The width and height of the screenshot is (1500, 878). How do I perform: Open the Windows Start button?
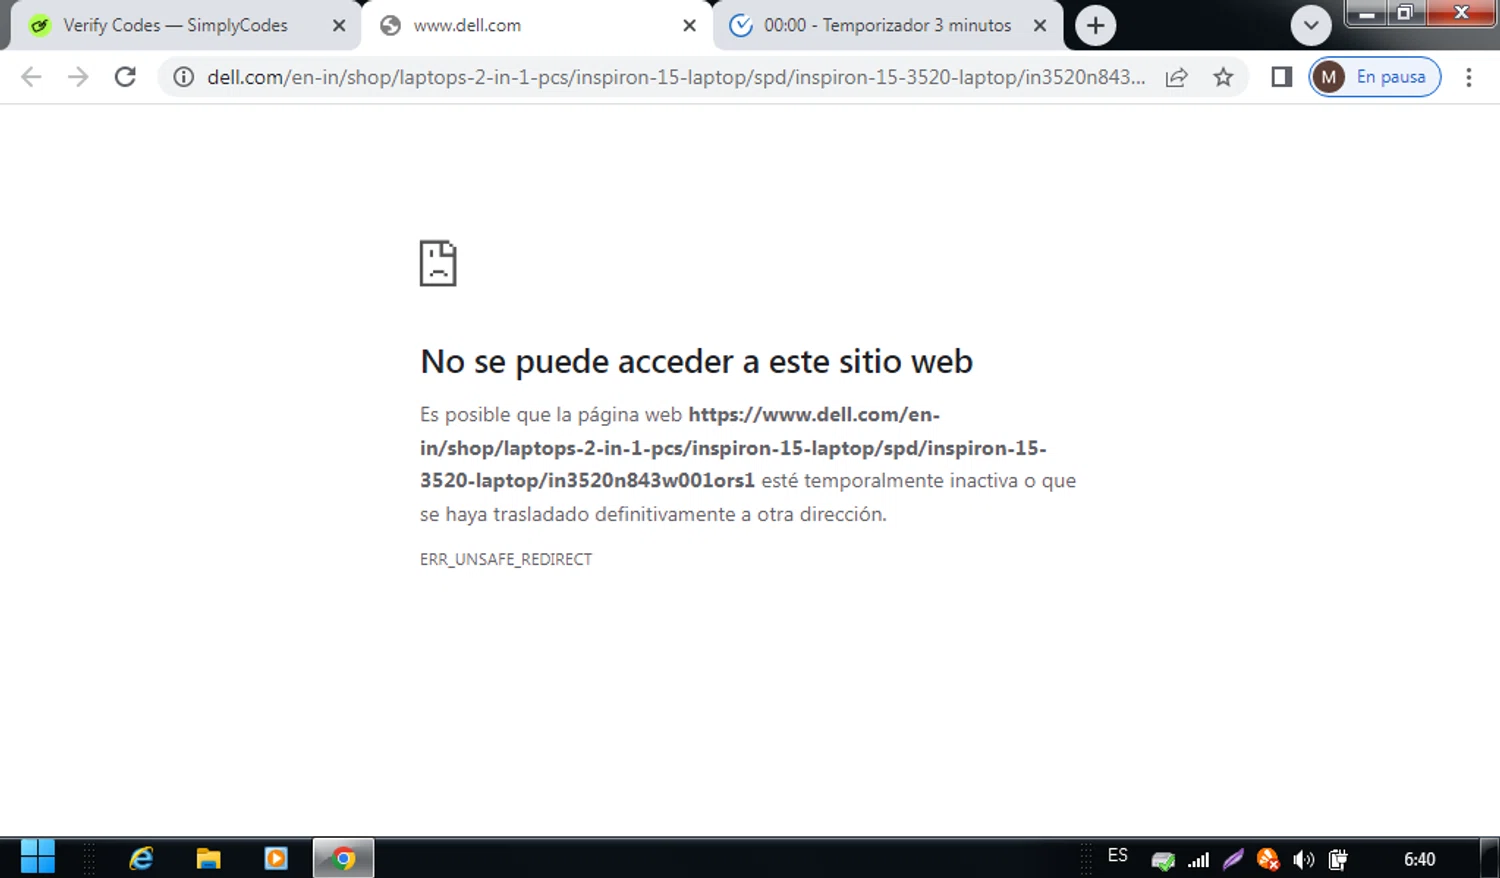[38, 858]
